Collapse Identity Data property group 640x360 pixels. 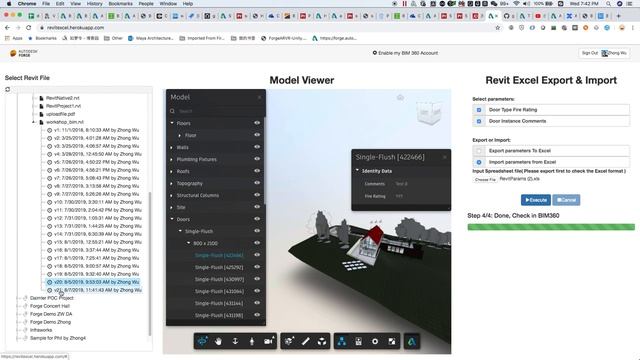pyautogui.click(x=357, y=171)
